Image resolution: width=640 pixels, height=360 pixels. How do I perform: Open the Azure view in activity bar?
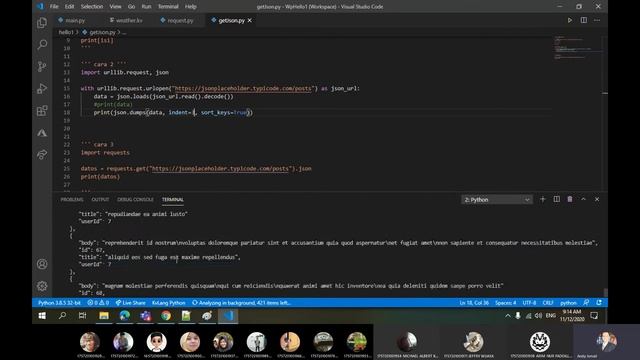[42, 133]
